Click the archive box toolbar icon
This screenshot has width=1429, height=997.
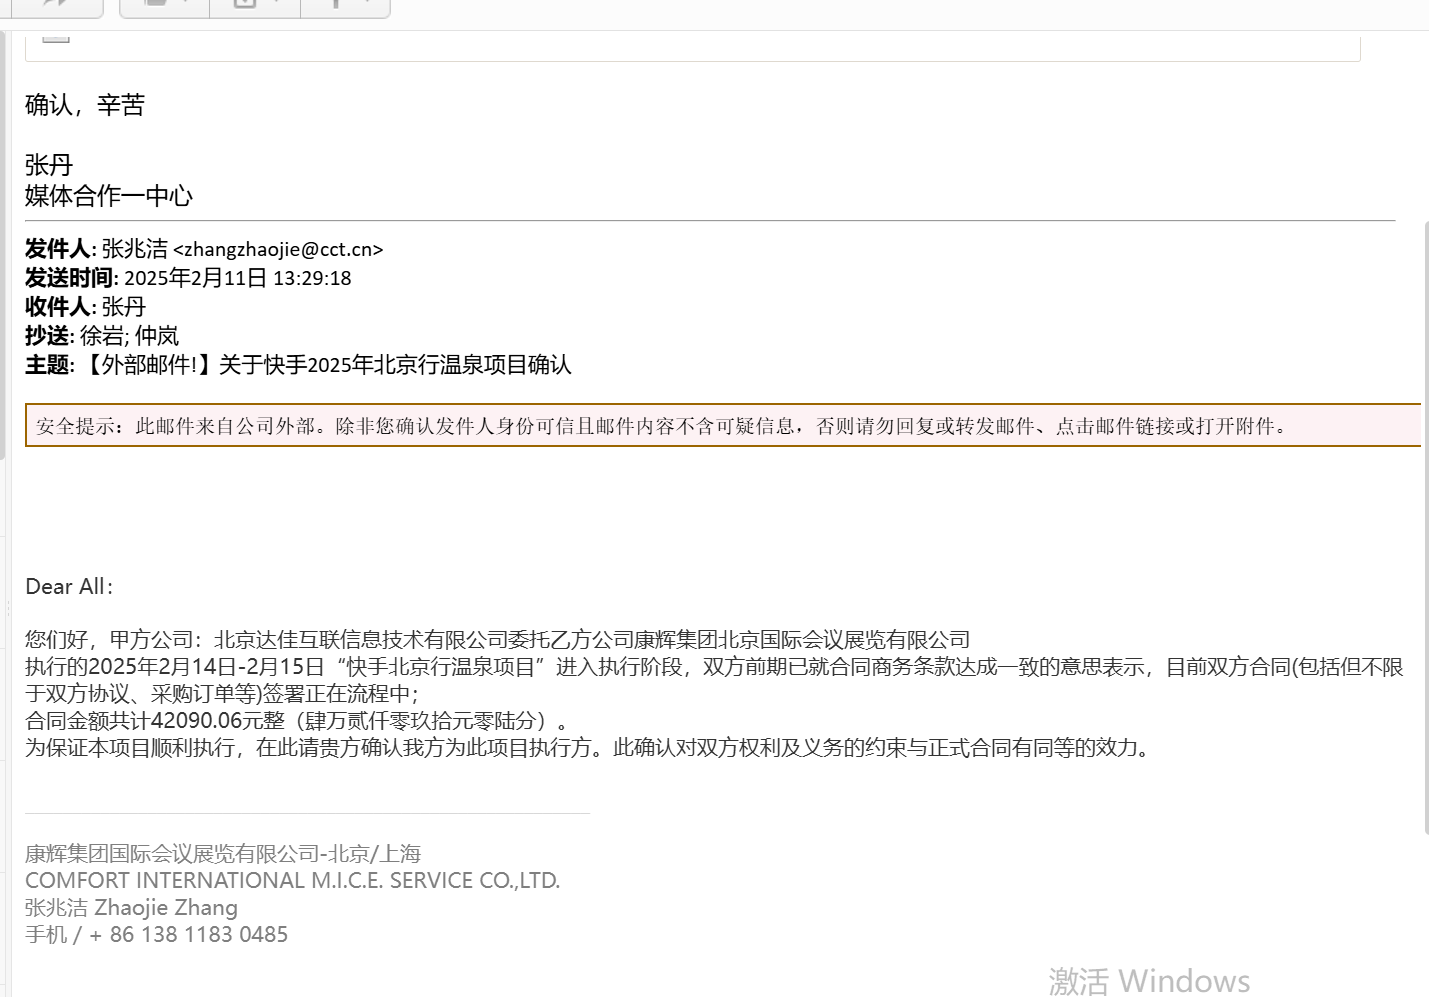245,3
